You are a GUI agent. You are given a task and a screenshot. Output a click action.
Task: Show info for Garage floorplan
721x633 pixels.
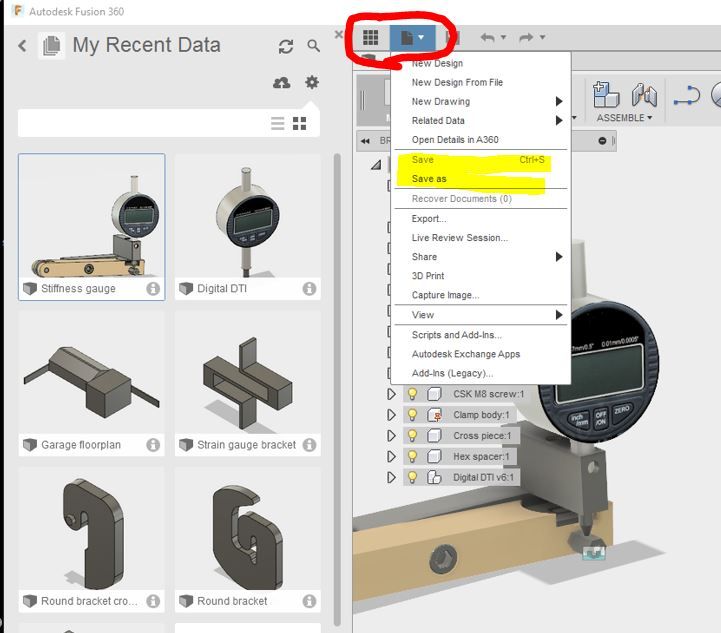coord(153,445)
